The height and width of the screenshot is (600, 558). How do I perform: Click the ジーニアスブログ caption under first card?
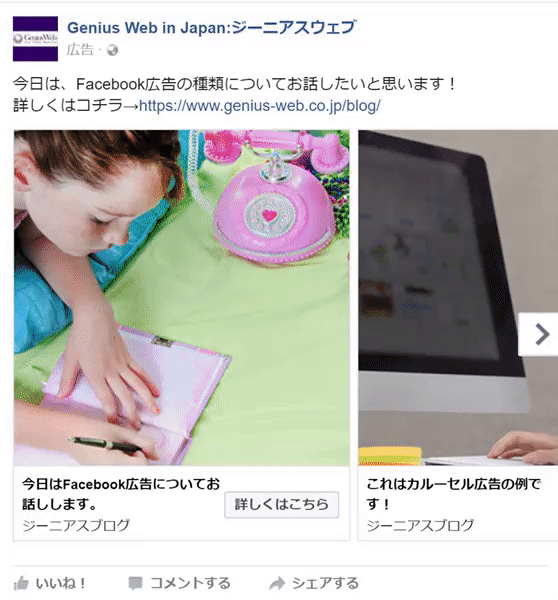76,525
